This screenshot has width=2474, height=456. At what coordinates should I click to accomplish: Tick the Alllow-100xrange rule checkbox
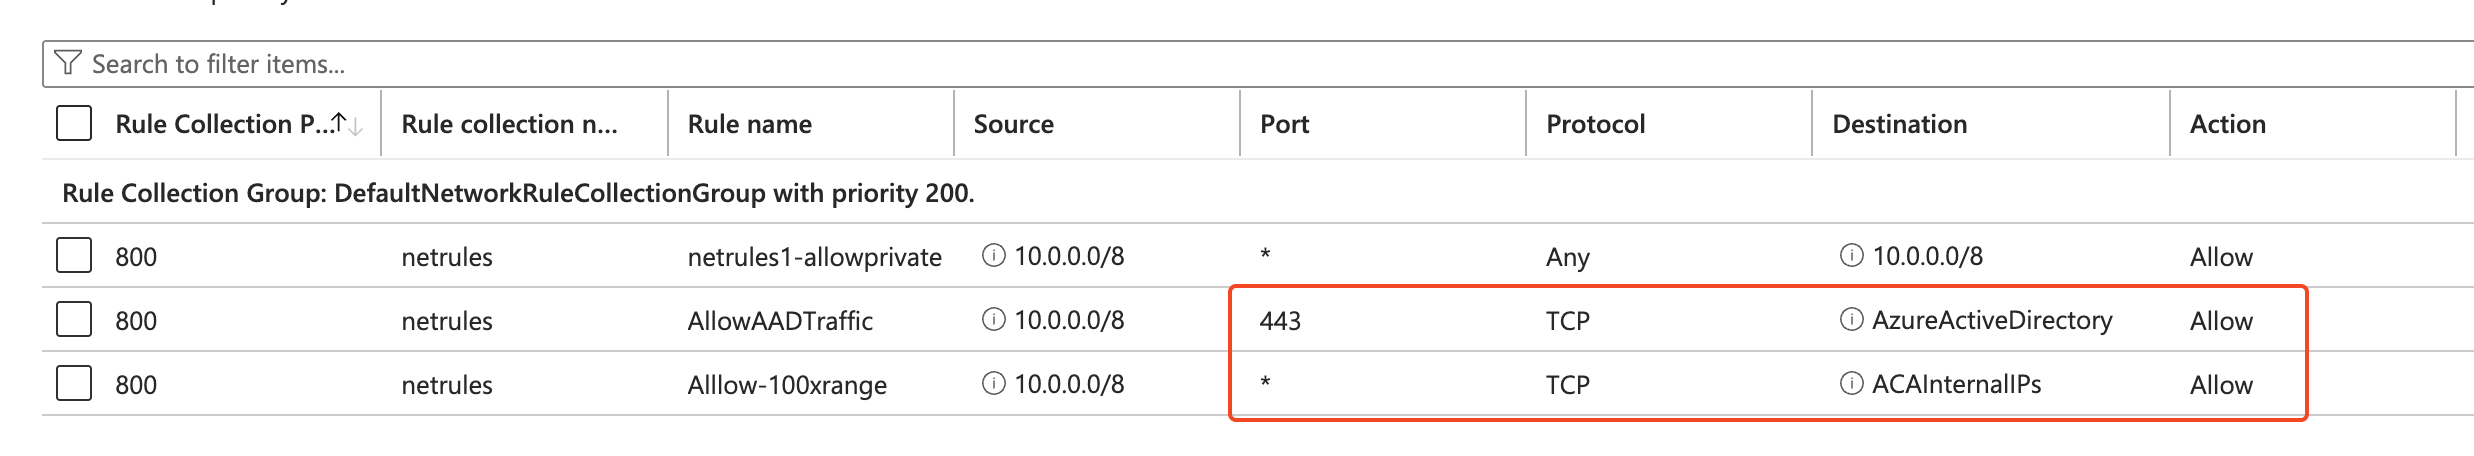tap(74, 384)
